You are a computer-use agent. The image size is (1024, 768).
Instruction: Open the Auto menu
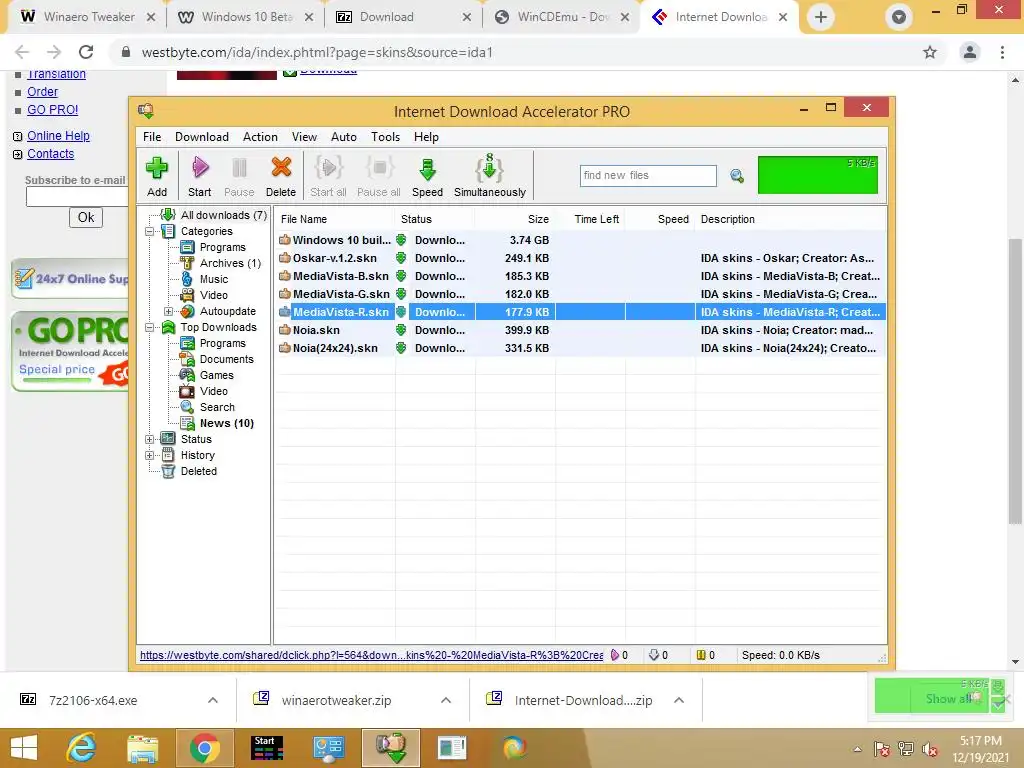coord(344,137)
